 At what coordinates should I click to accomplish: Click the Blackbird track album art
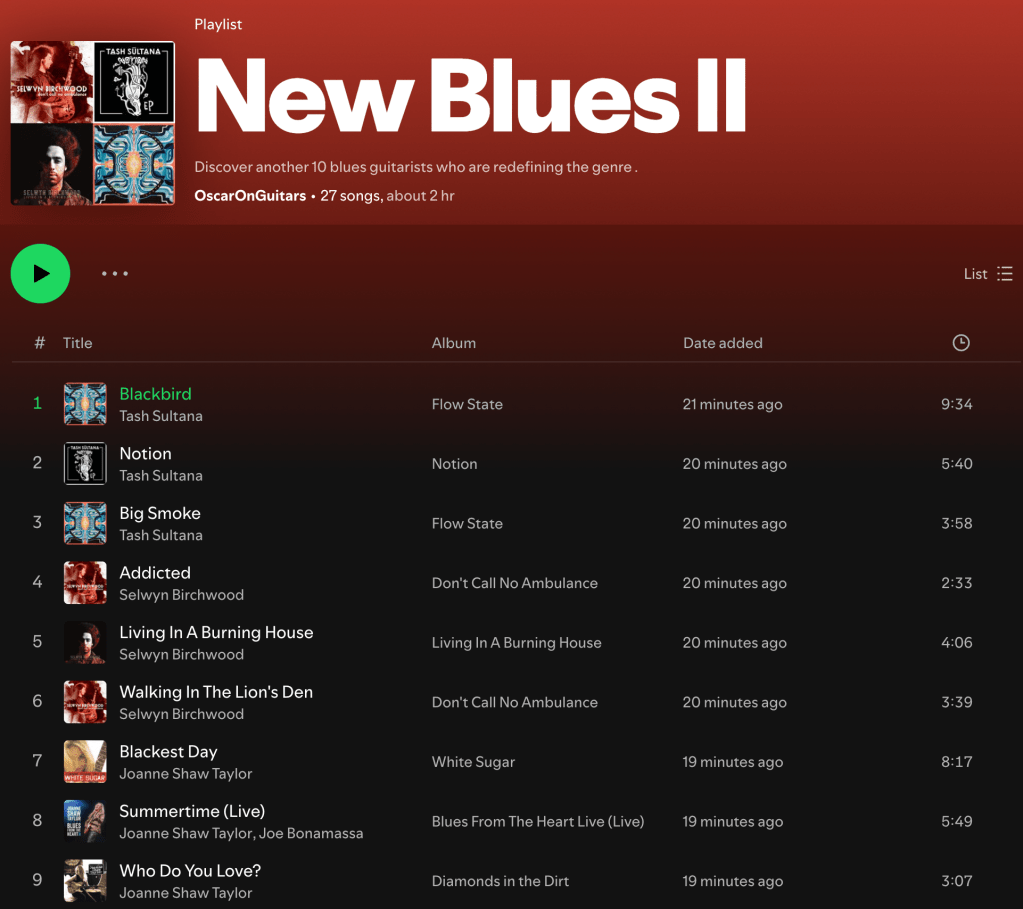85,404
